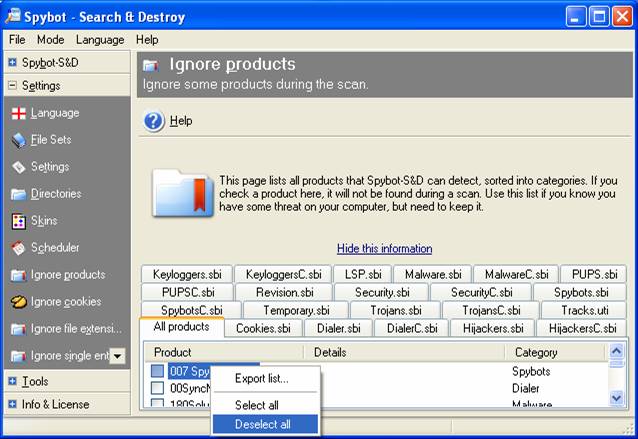
Task: Switch to the SecurityC.sbi tab
Action: [x=481, y=292]
